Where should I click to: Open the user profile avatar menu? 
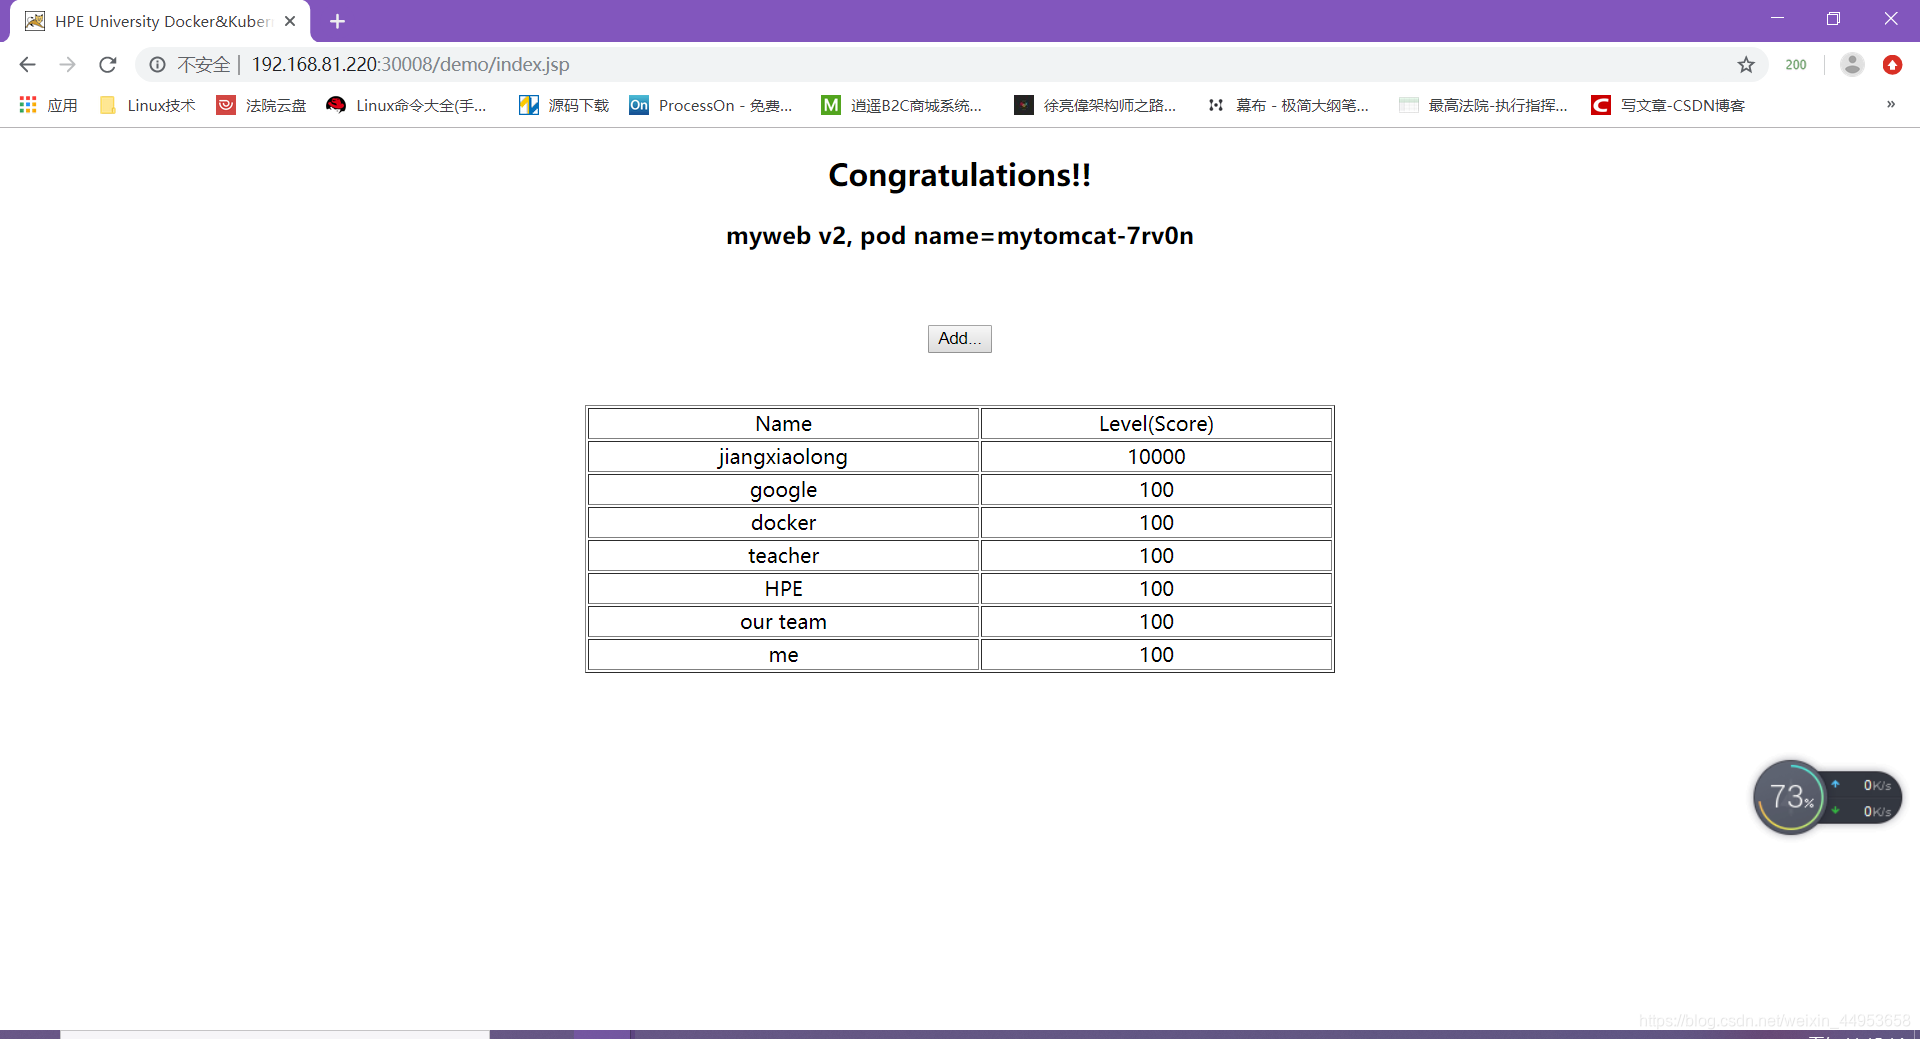(x=1852, y=65)
